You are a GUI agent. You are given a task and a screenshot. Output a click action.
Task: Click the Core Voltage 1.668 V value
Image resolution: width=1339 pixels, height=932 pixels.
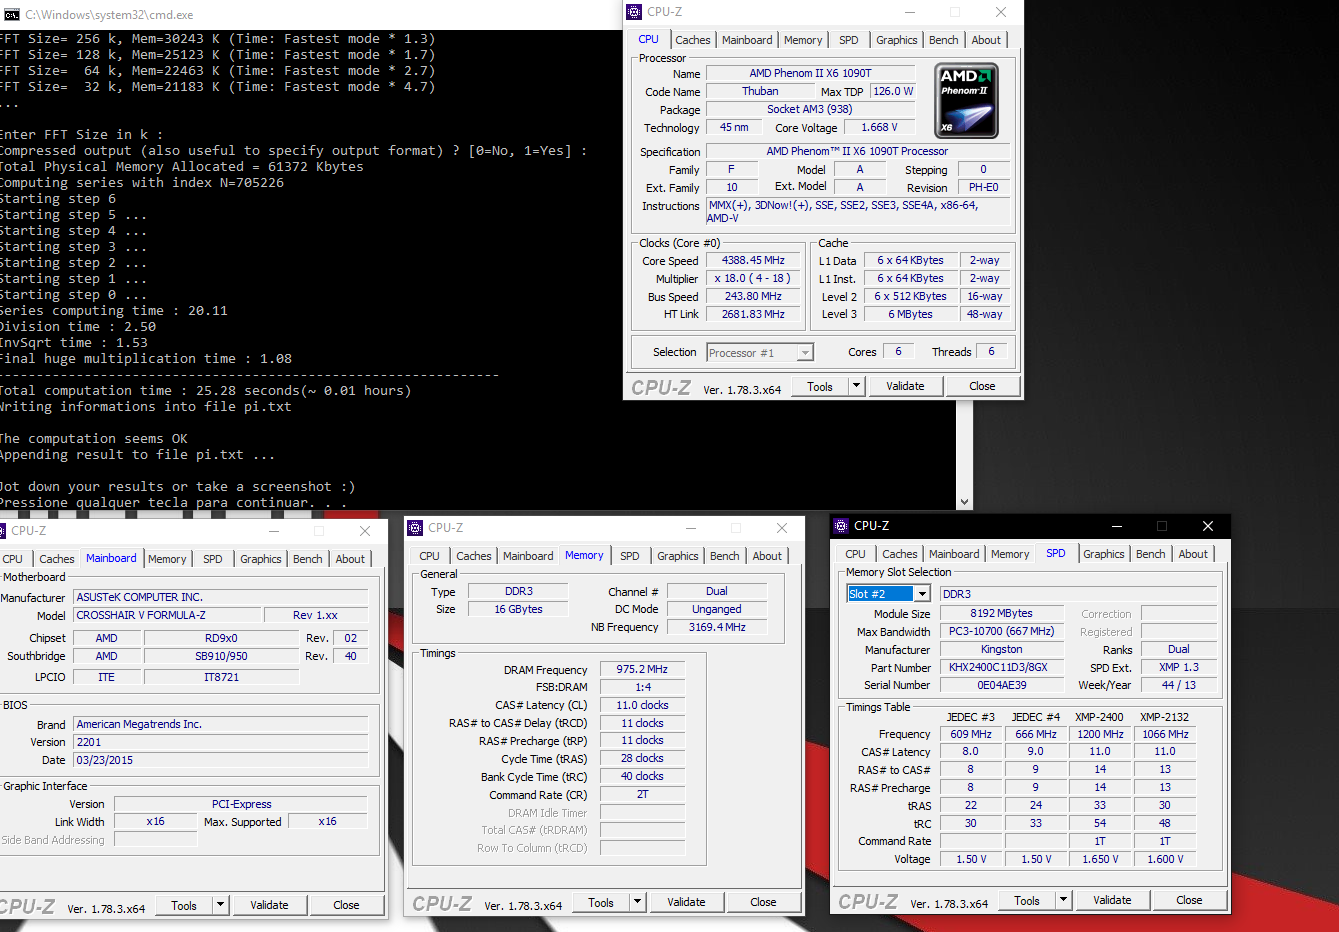[879, 127]
